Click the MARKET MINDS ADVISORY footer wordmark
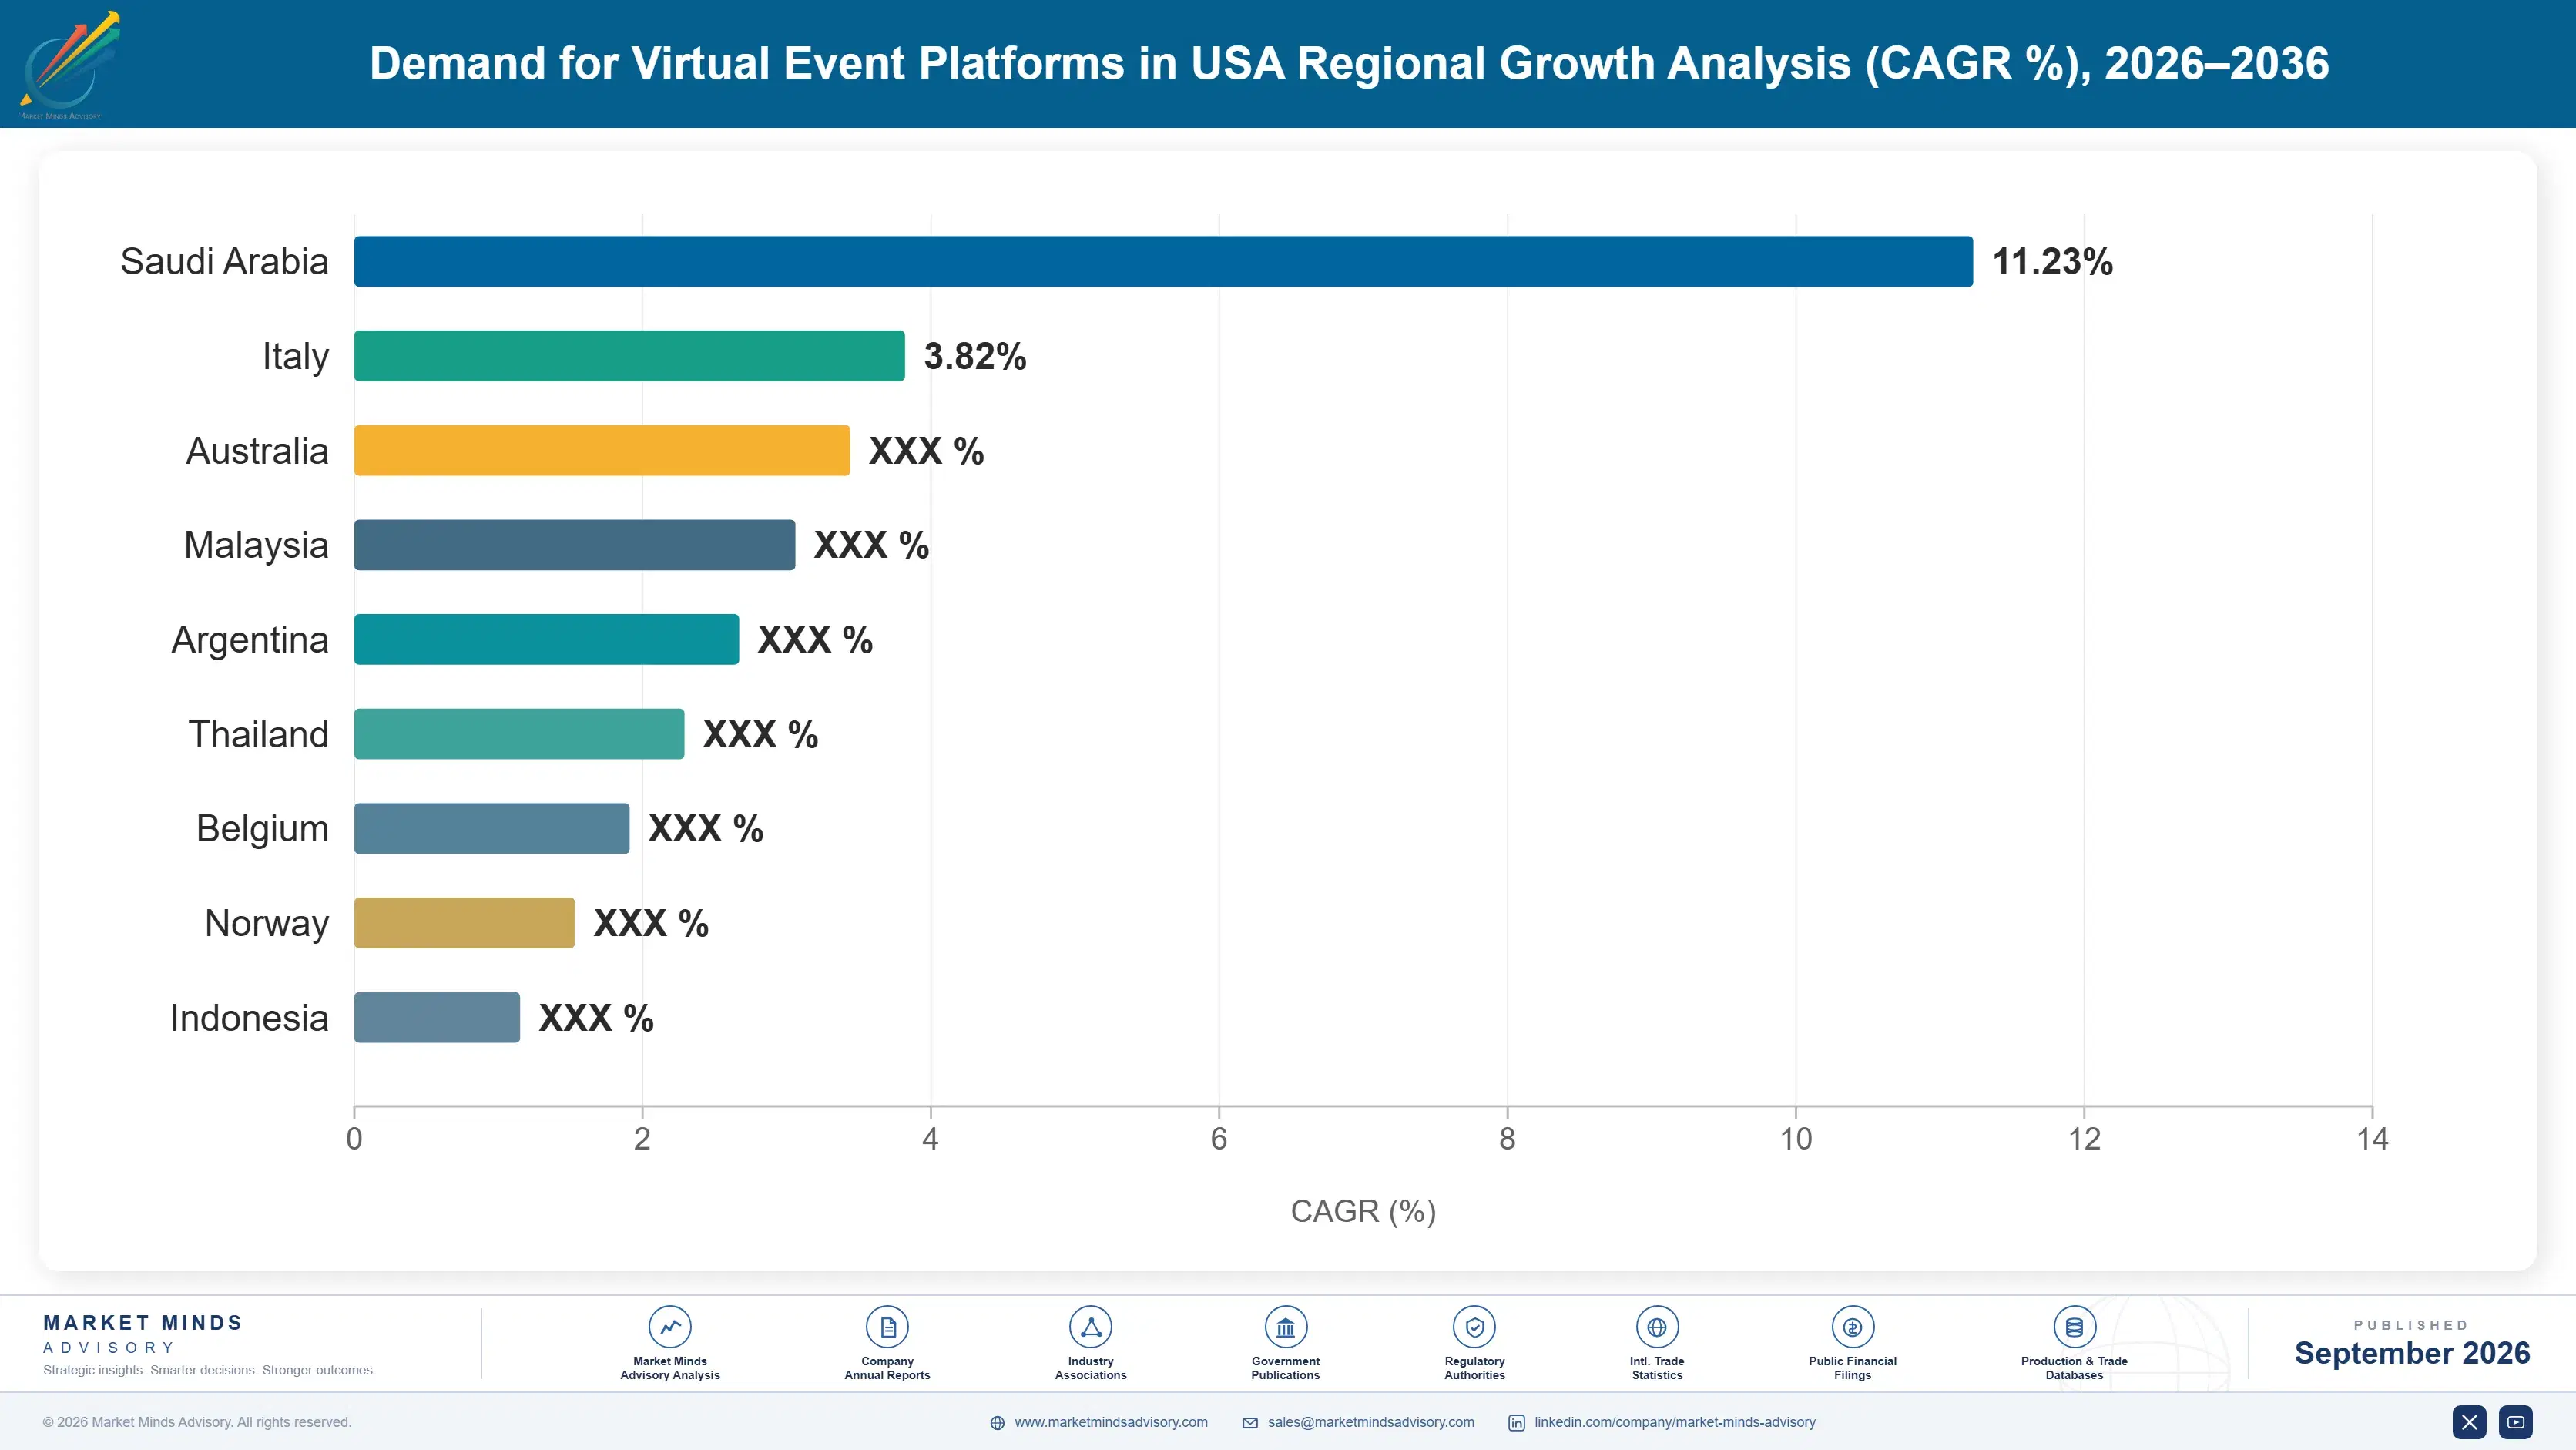Image resolution: width=2576 pixels, height=1450 pixels. 143,1334
